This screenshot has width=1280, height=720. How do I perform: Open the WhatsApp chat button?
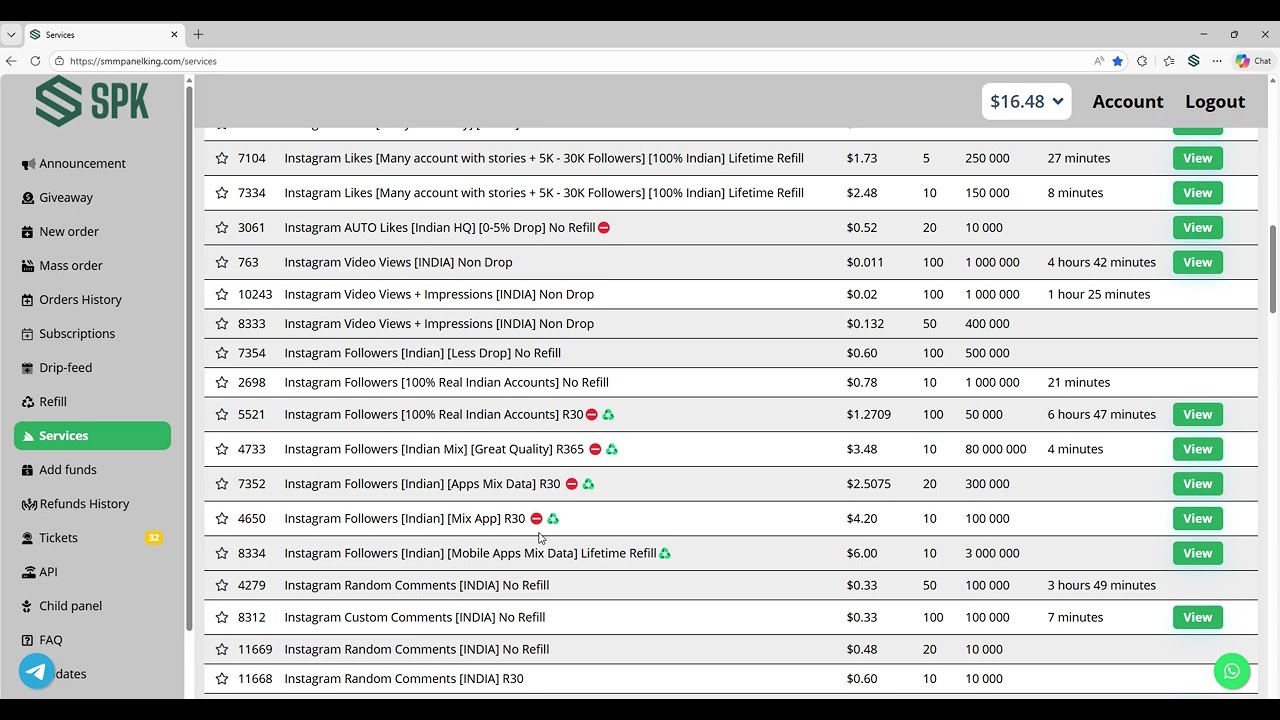coord(1232,672)
